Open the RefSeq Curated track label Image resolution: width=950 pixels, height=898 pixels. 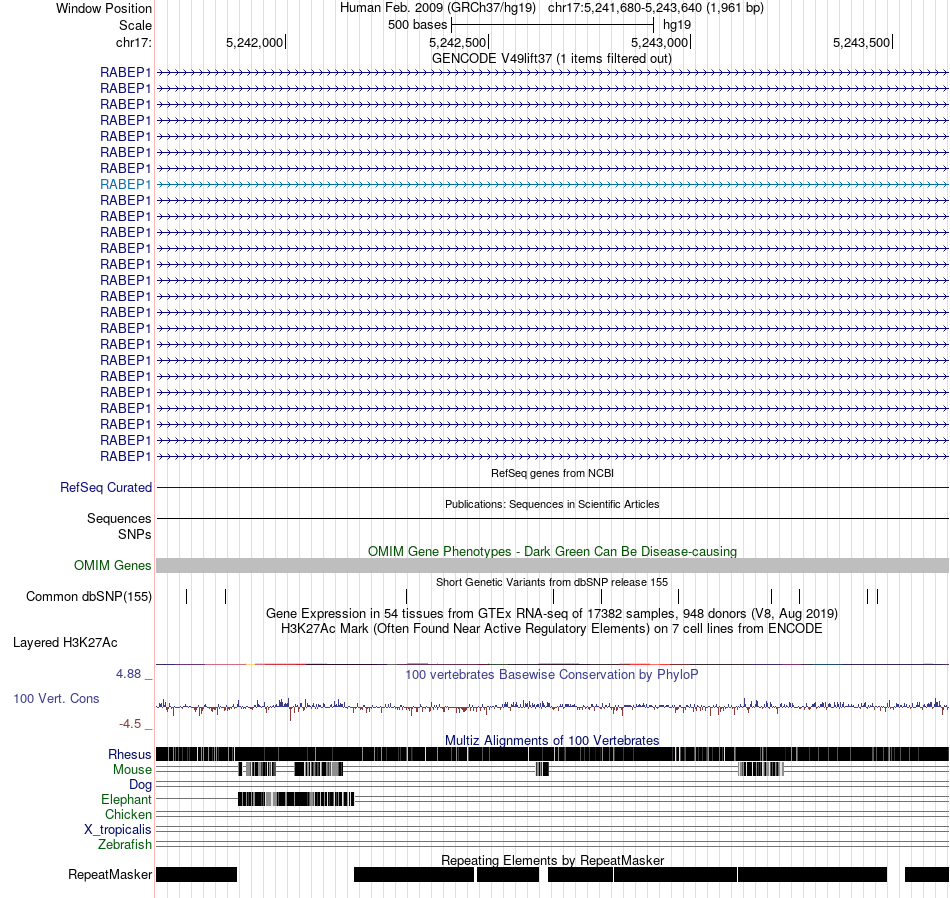[106, 487]
